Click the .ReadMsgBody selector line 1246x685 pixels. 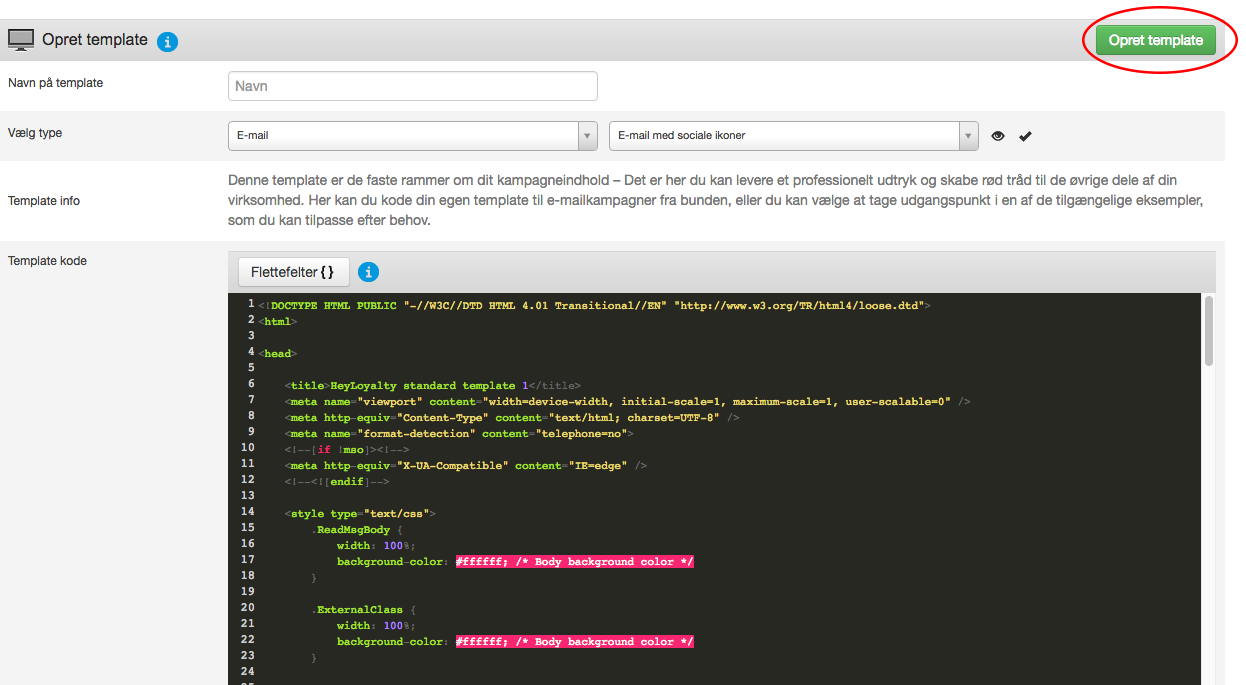coord(357,529)
